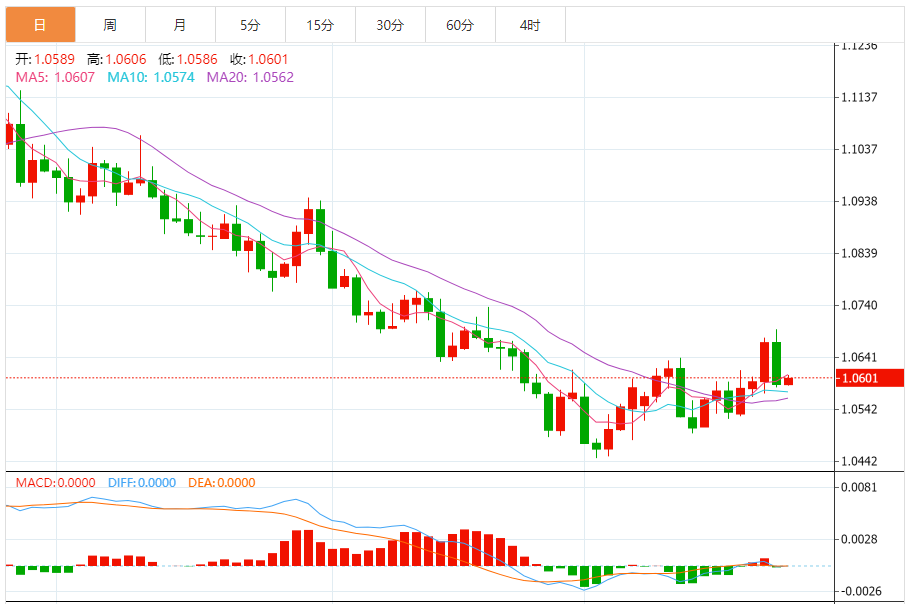Click the tallest red MACD histogram bar
The width and height of the screenshot is (910, 604).
464,547
